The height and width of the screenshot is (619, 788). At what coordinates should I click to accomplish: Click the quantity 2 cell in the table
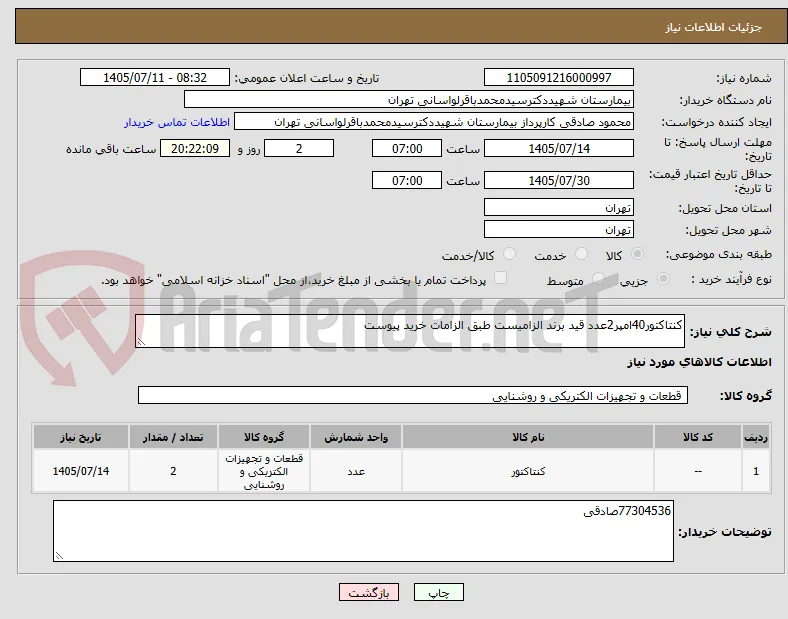173,471
